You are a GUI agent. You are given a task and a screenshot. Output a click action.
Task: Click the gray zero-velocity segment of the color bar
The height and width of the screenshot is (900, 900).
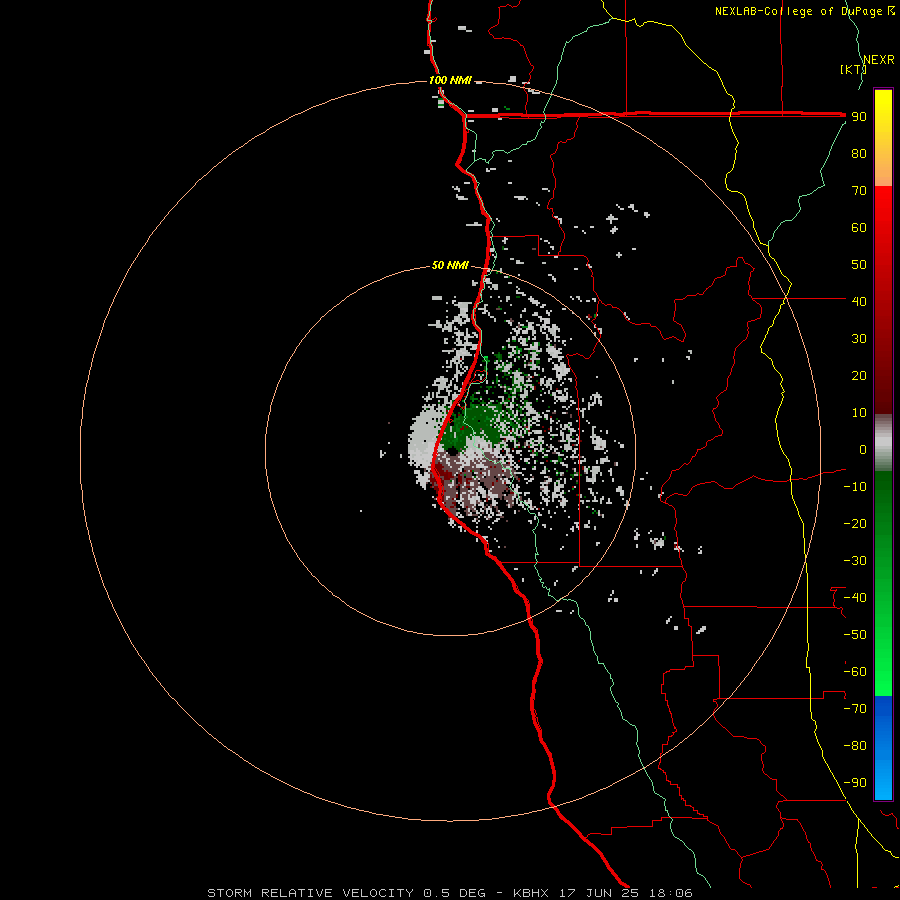tap(883, 444)
